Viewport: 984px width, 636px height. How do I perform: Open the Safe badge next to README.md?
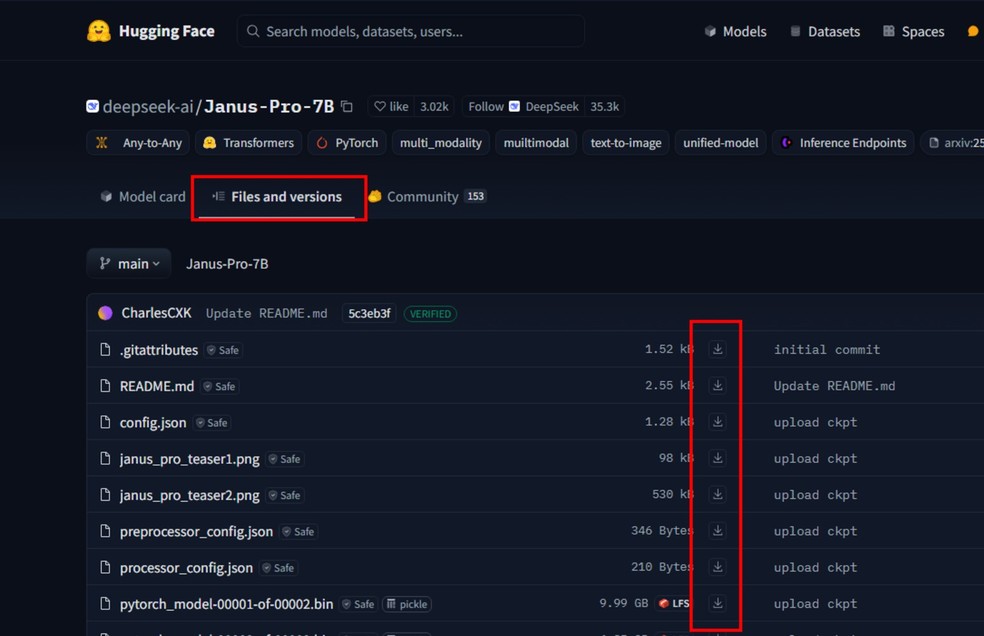(x=220, y=387)
